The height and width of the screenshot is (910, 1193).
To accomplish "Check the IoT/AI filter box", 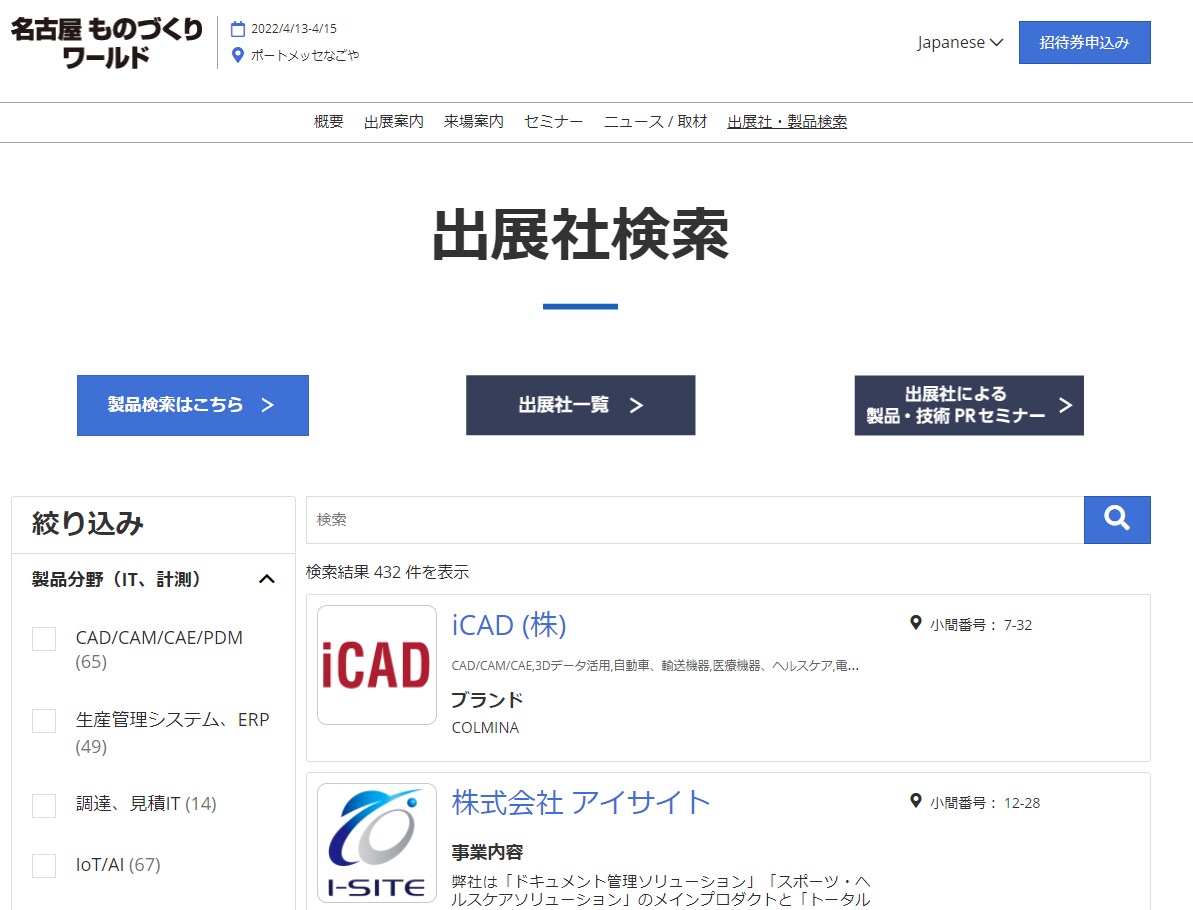I will [44, 866].
